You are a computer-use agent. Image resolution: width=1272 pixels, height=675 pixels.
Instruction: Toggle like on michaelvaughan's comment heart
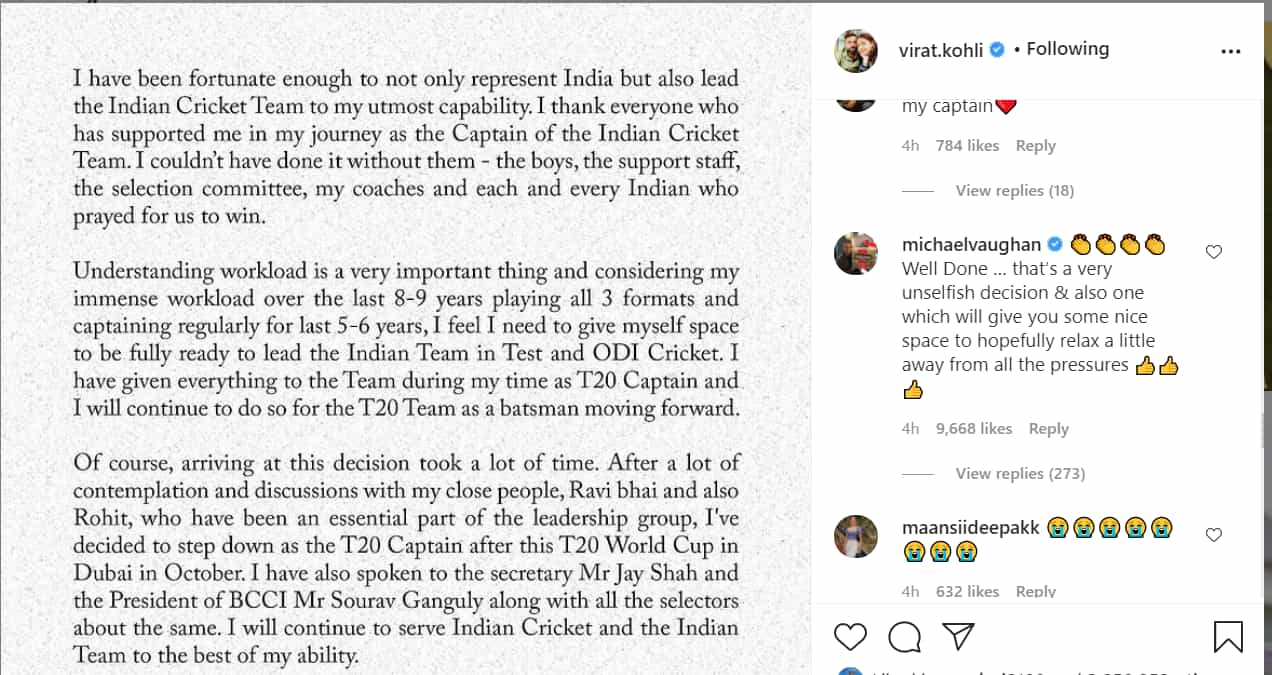[1214, 253]
